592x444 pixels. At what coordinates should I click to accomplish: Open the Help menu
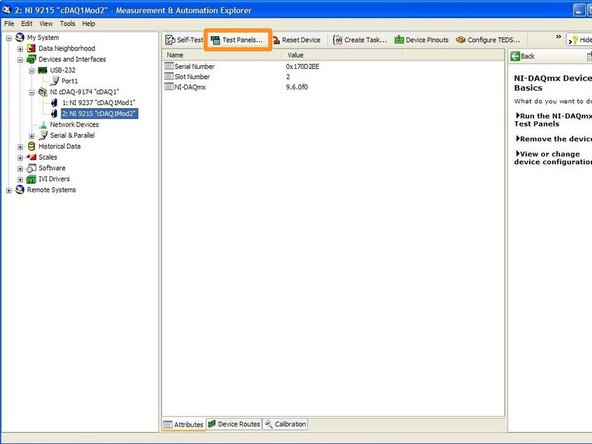88,23
